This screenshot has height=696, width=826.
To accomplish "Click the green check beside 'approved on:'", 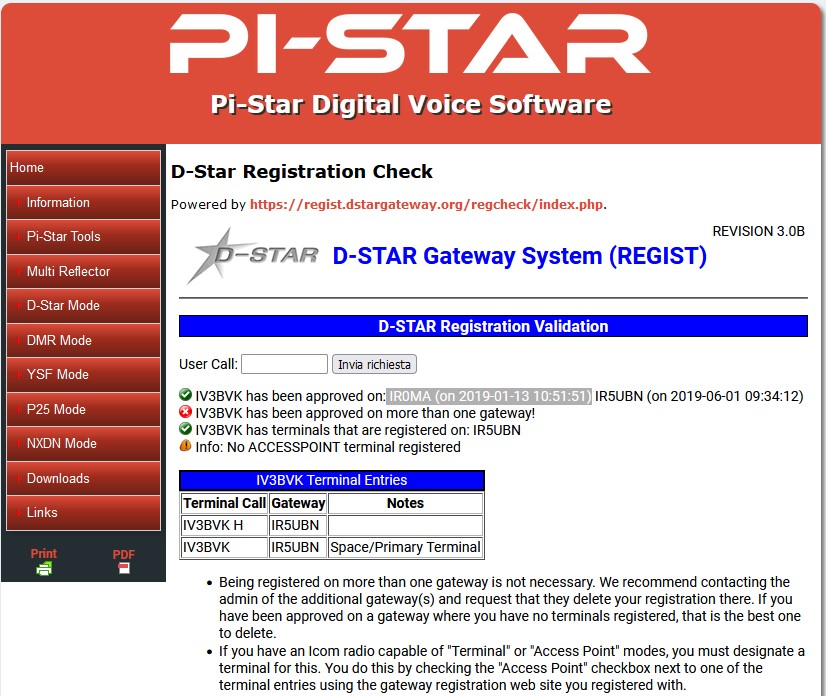I will (185, 395).
